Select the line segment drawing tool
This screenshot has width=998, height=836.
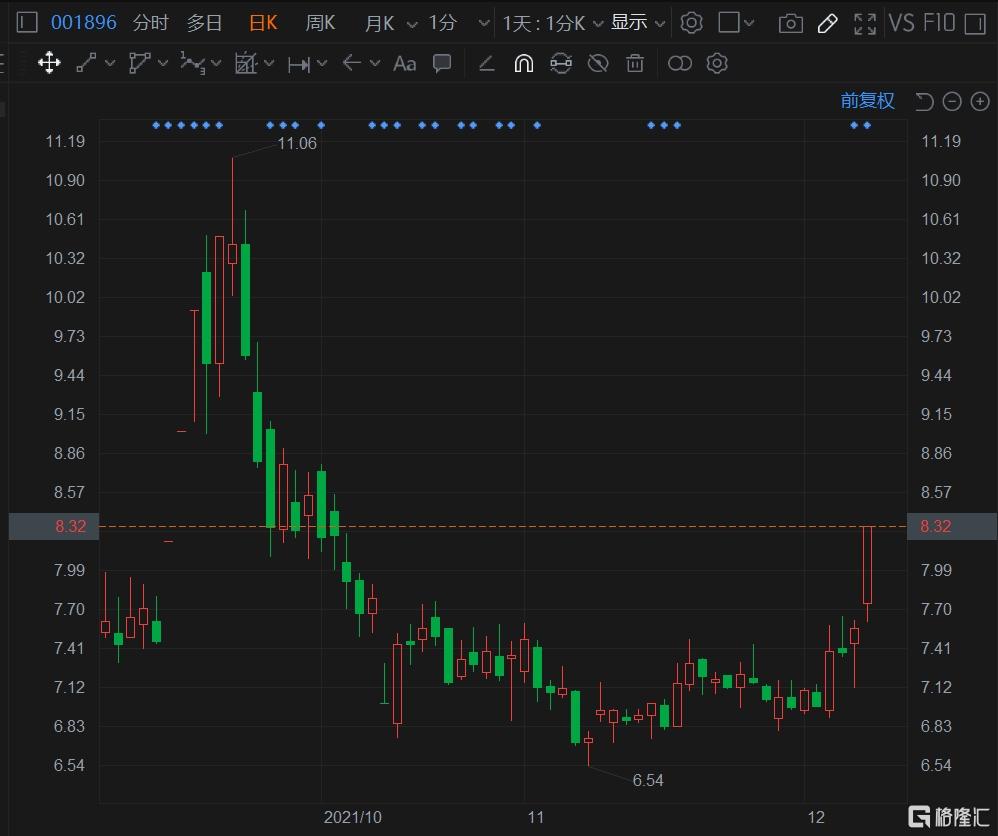tap(86, 63)
